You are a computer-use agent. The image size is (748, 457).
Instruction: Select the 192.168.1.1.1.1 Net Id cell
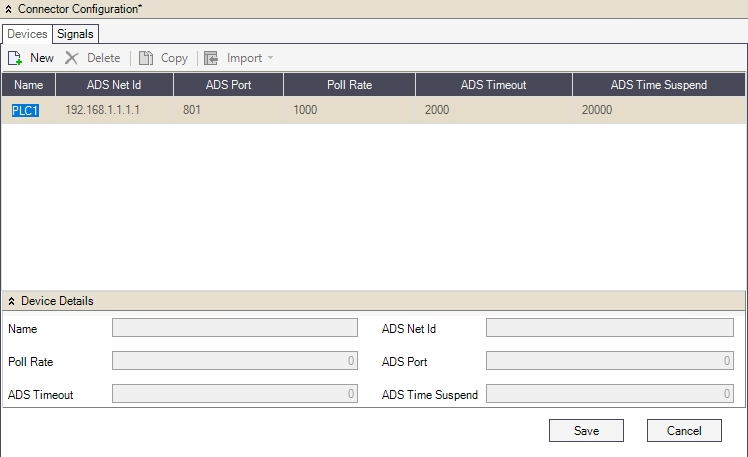pyautogui.click(x=102, y=110)
